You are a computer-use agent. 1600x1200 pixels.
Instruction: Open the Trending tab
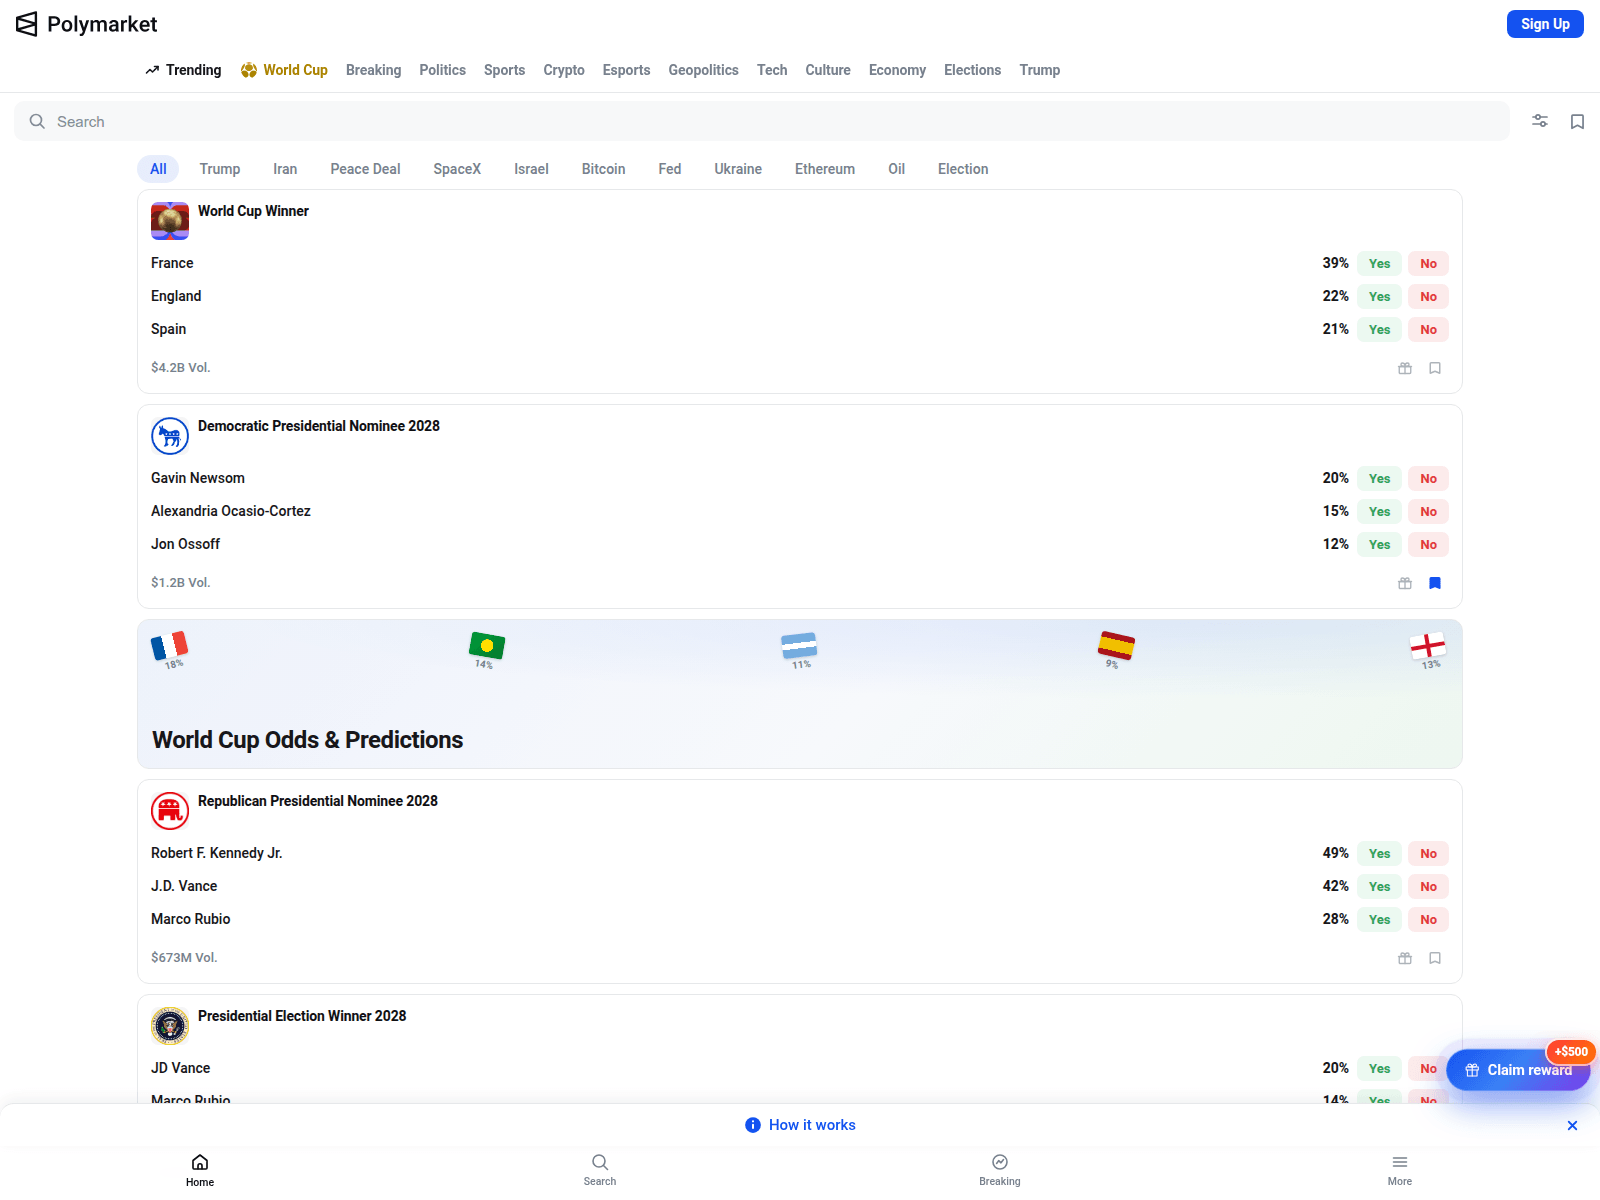point(183,70)
